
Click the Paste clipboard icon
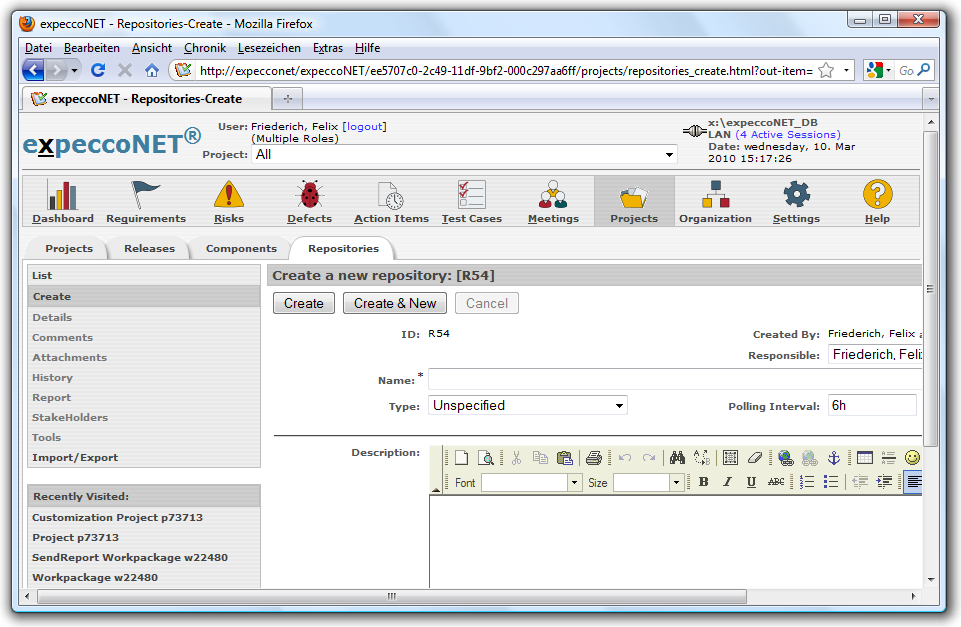point(564,458)
